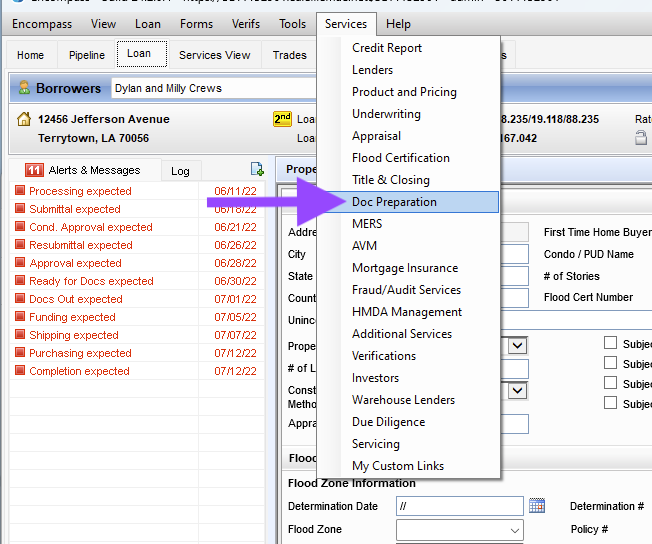652x544 pixels.
Task: Open the Help menu
Action: click(x=398, y=24)
